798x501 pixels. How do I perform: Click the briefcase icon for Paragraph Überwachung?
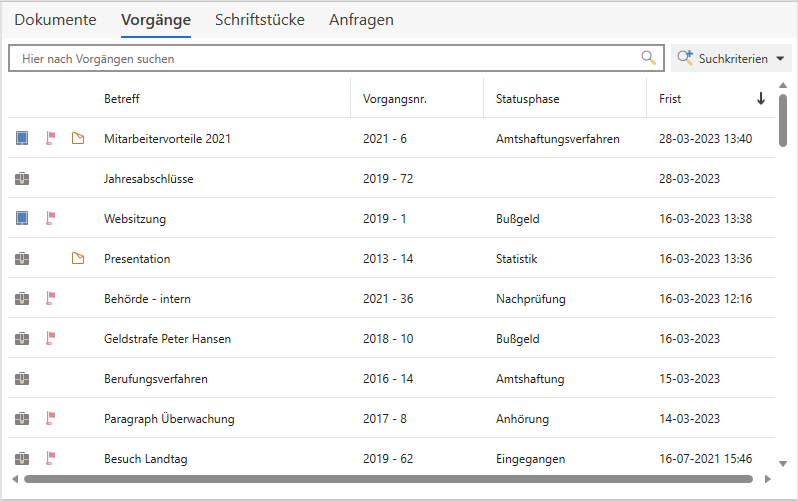pos(22,419)
